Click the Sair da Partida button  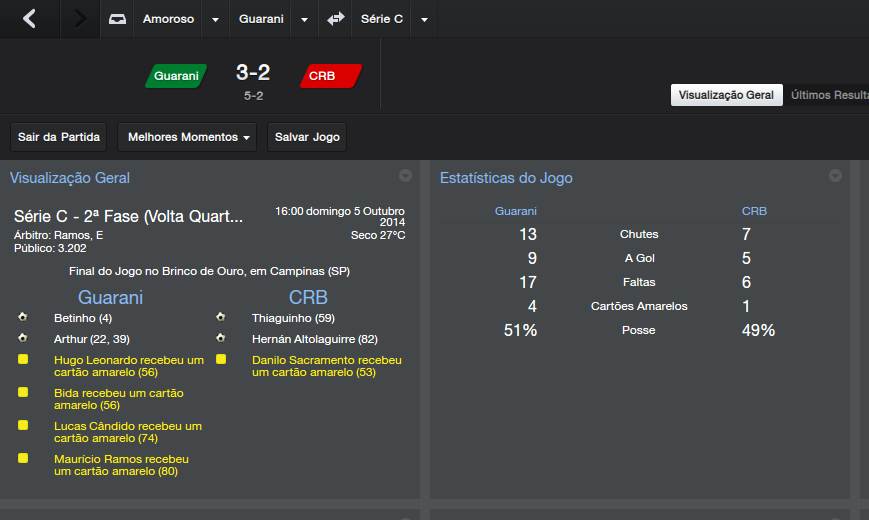58,137
